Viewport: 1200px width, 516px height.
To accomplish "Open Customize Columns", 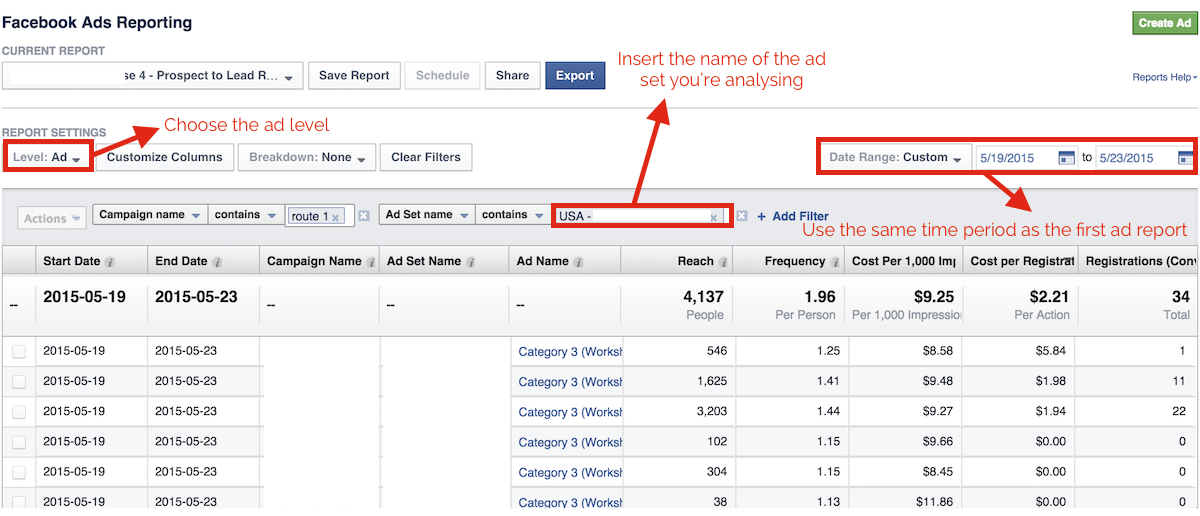I will coord(165,158).
